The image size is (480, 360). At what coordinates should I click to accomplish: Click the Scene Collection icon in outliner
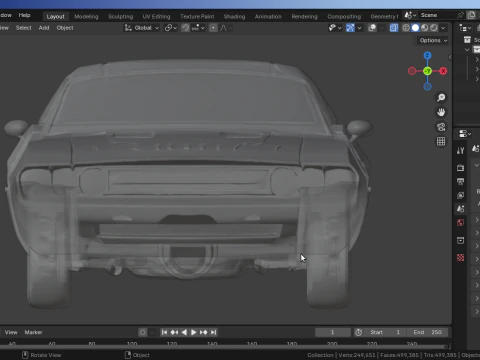click(x=467, y=40)
